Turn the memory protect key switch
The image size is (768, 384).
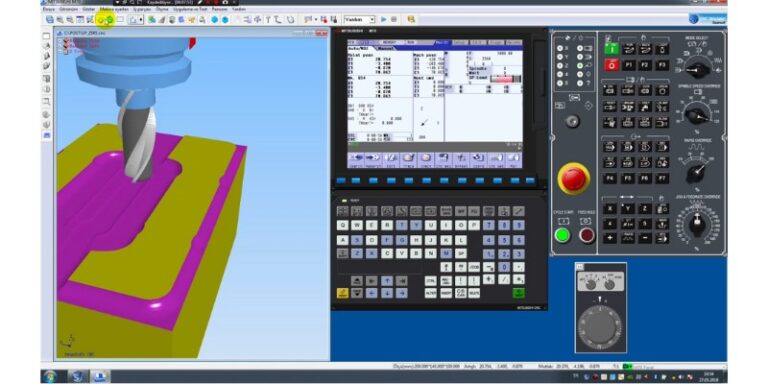[x=572, y=121]
